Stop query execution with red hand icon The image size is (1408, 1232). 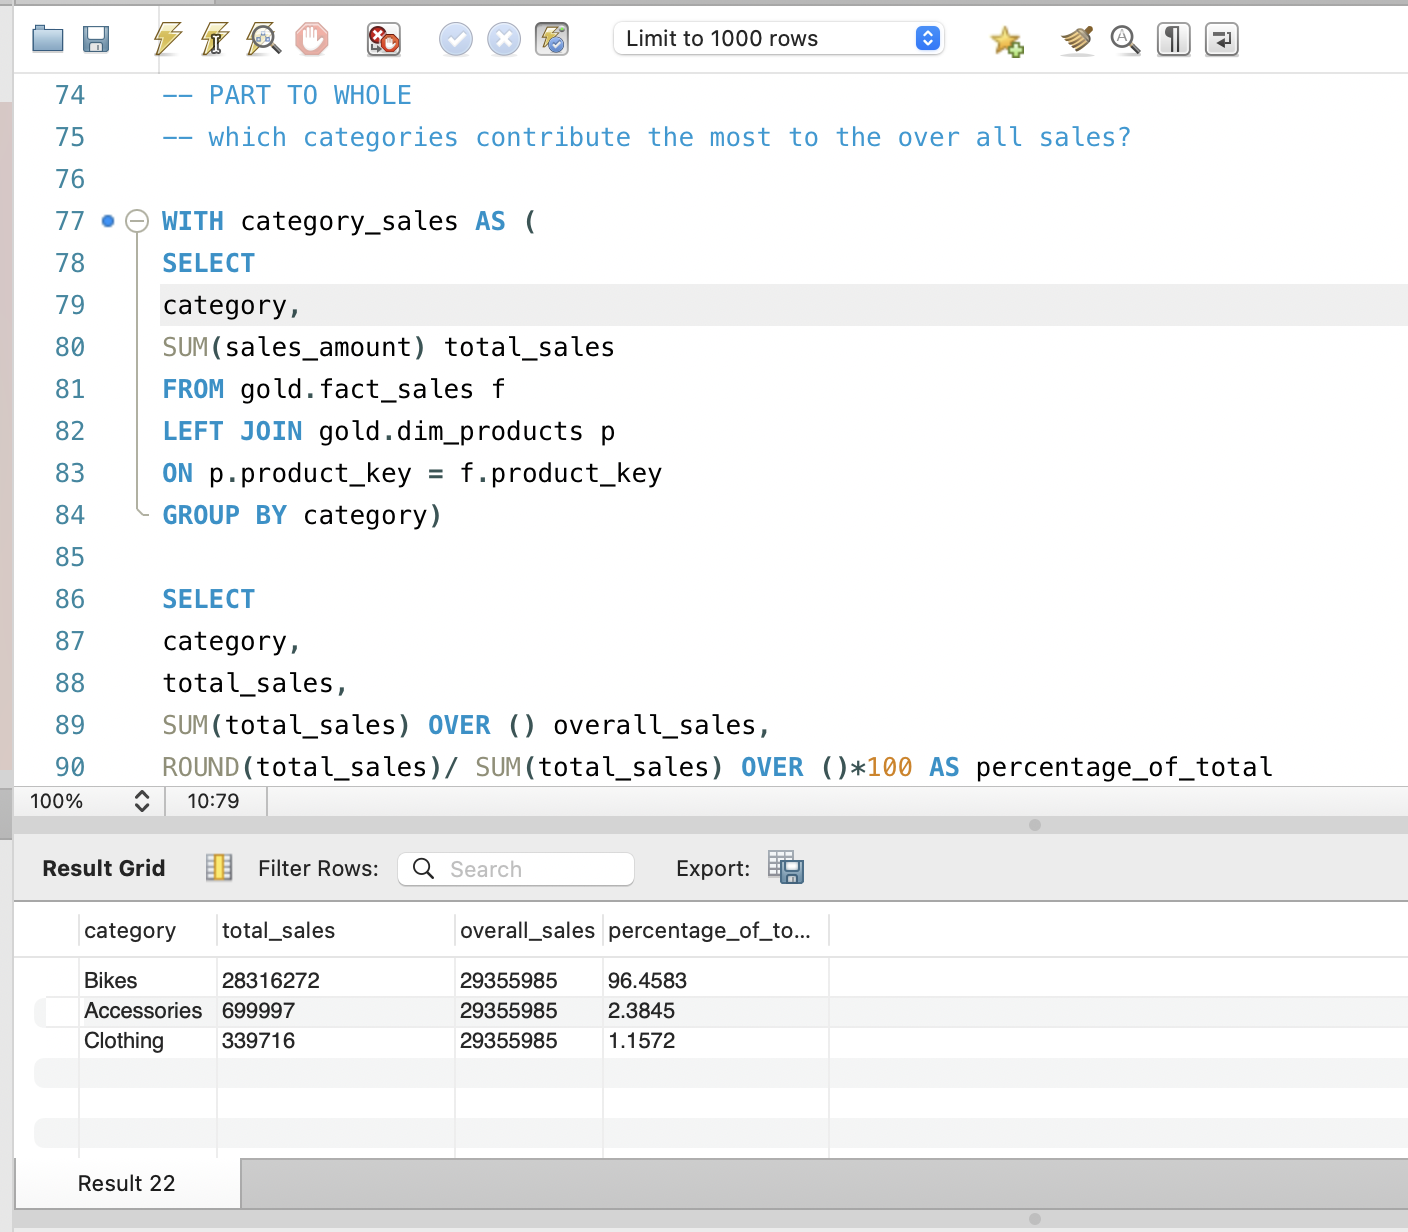point(312,40)
